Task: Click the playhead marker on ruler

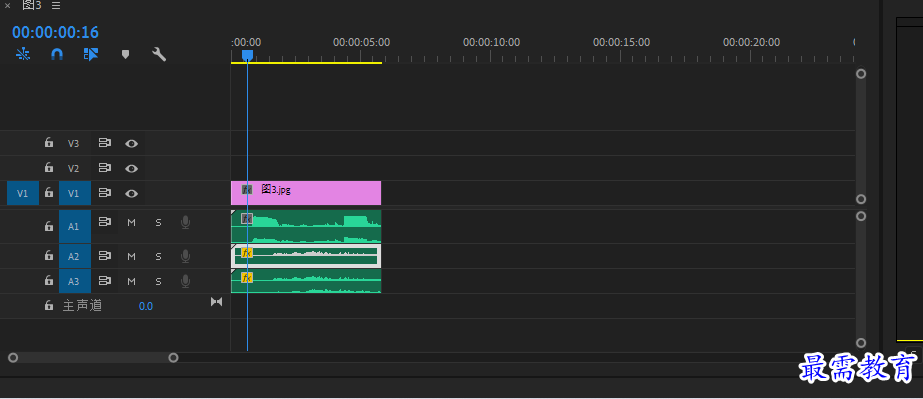Action: [247, 55]
